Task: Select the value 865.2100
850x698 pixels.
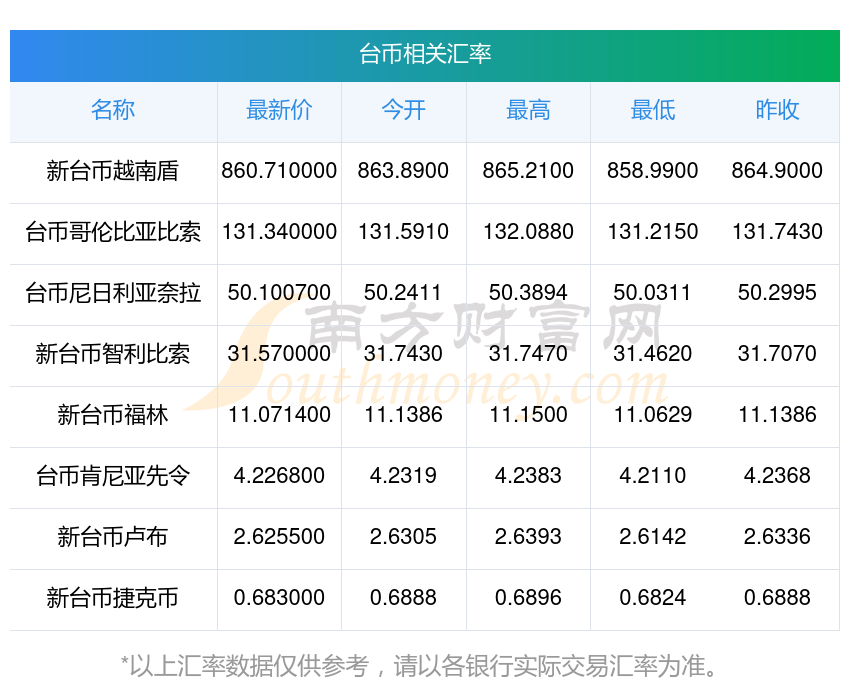Action: [x=528, y=171]
